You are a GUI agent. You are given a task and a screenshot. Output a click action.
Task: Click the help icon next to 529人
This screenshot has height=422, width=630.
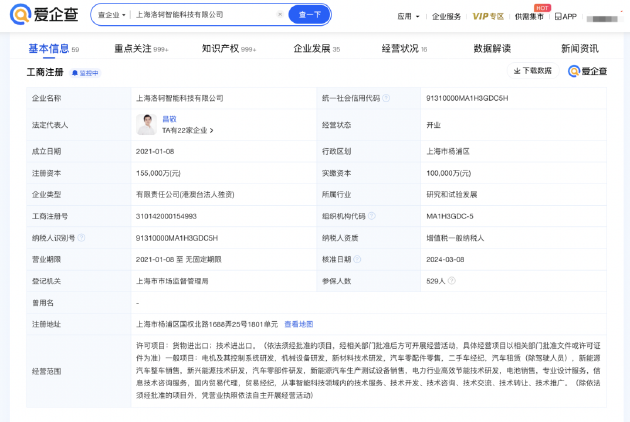[x=452, y=281]
